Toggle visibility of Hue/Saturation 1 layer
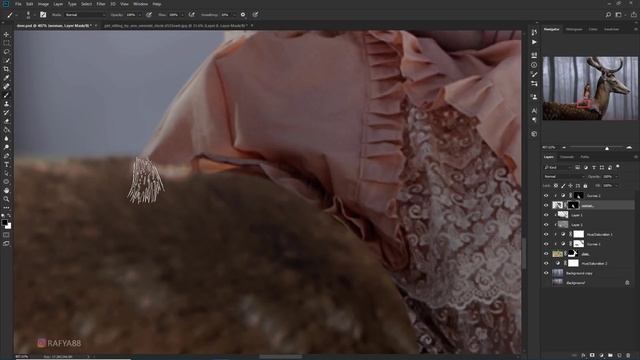This screenshot has height=360, width=640. [546, 234]
